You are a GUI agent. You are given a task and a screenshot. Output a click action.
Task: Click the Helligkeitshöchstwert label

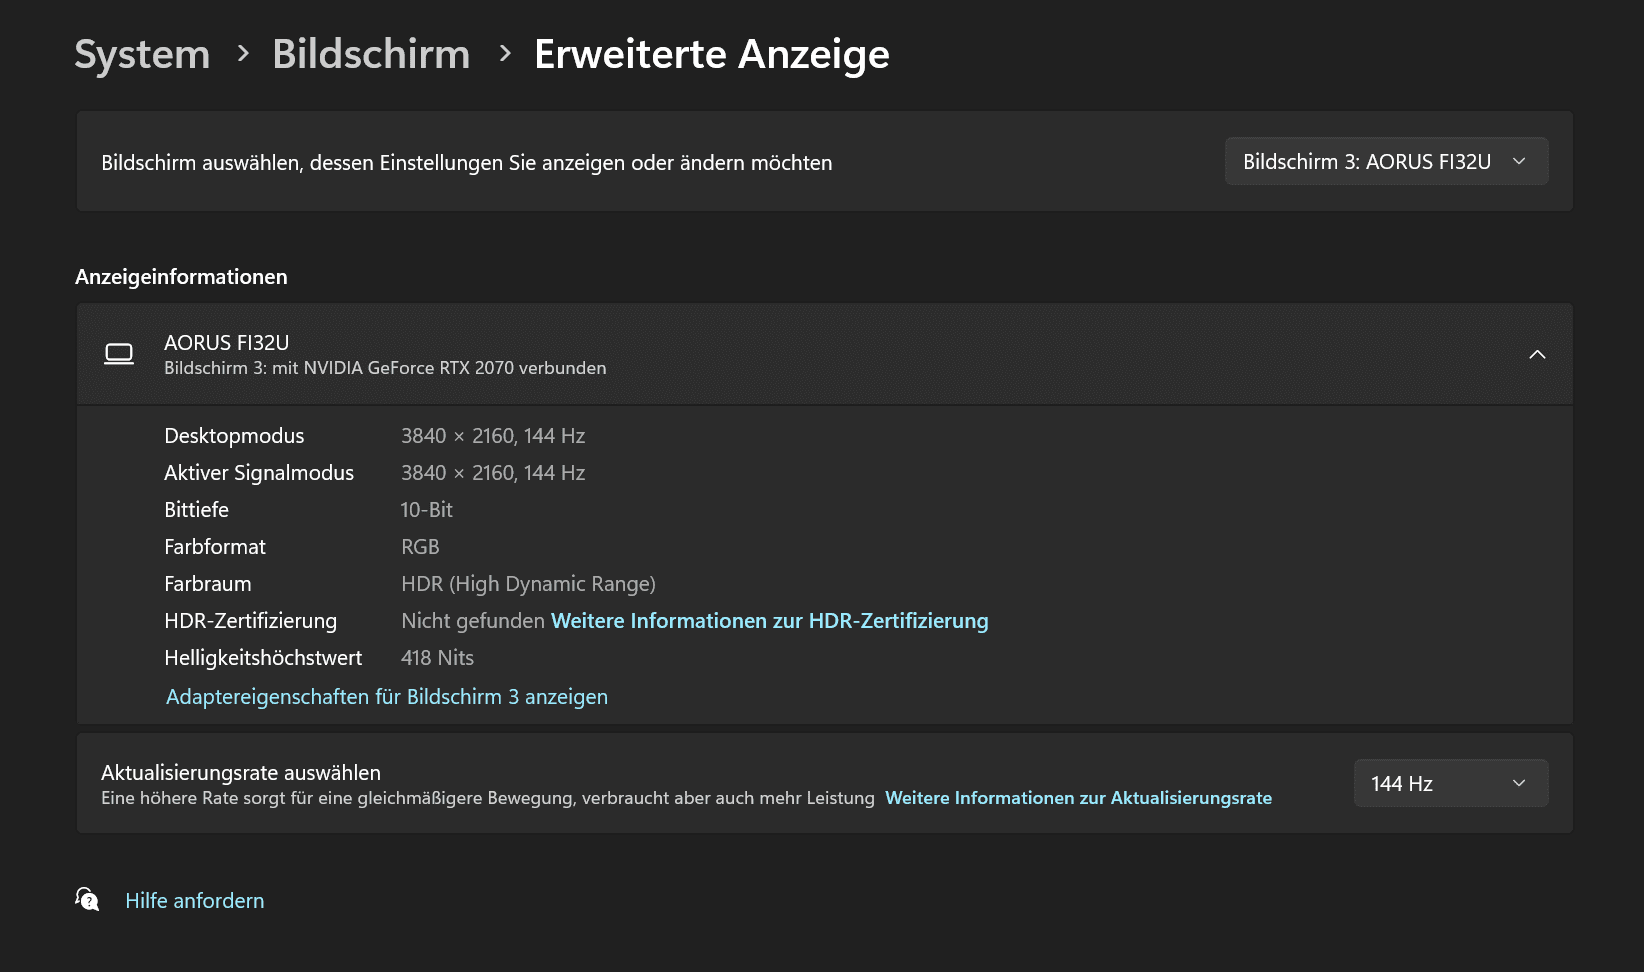263,658
